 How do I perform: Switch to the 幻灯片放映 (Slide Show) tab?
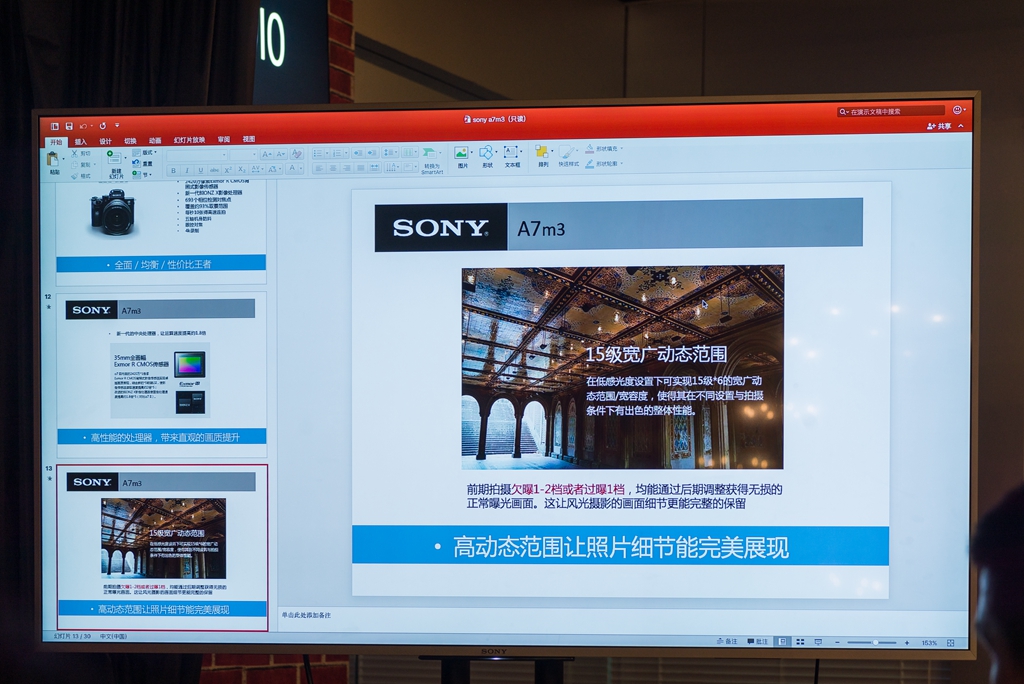point(189,140)
